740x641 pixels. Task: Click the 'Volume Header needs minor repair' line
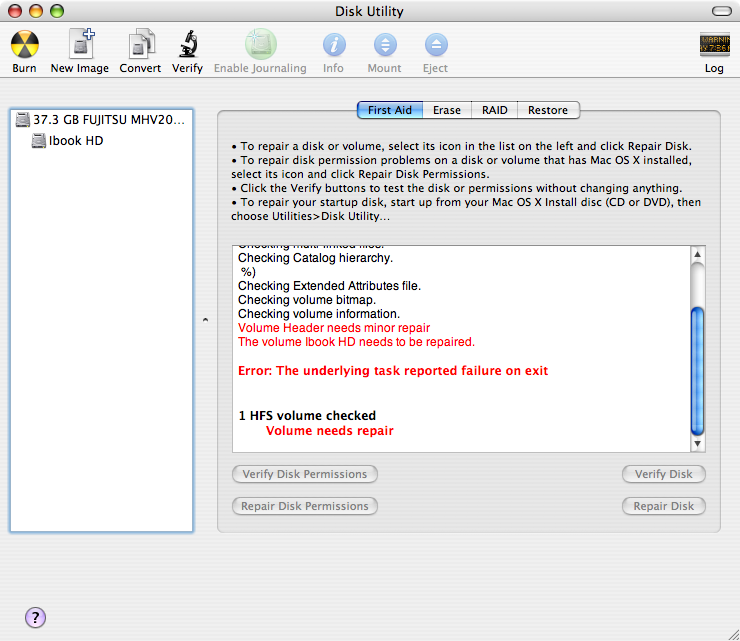334,328
